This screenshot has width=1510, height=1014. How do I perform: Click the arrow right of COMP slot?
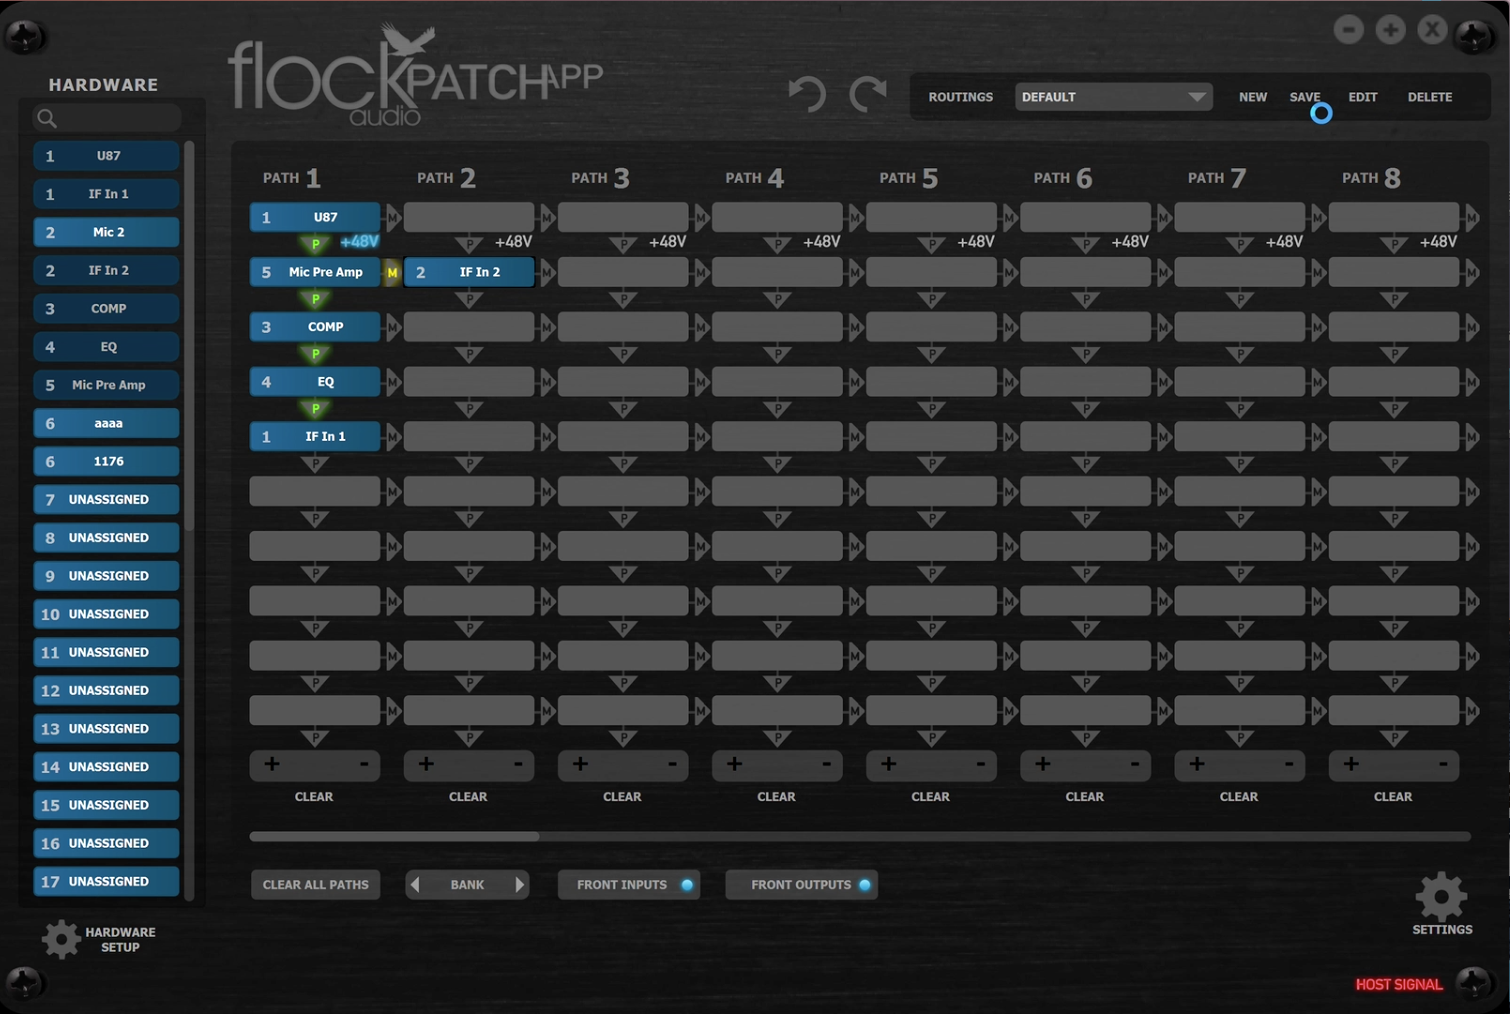tap(394, 327)
